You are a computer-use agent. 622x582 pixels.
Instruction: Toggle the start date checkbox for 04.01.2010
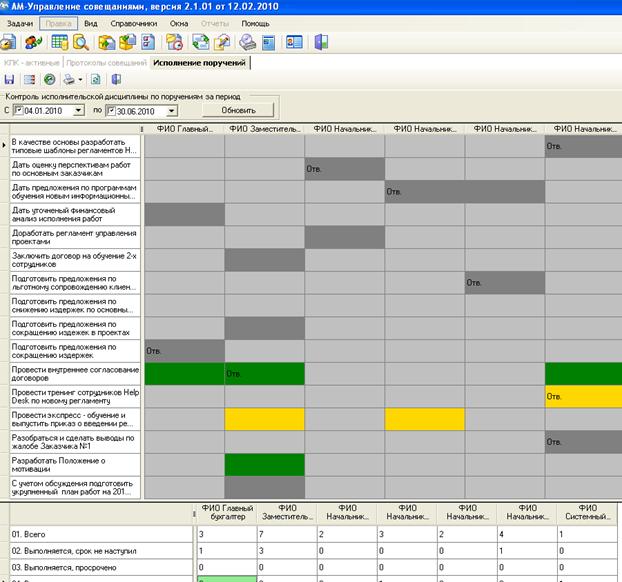click(x=19, y=110)
